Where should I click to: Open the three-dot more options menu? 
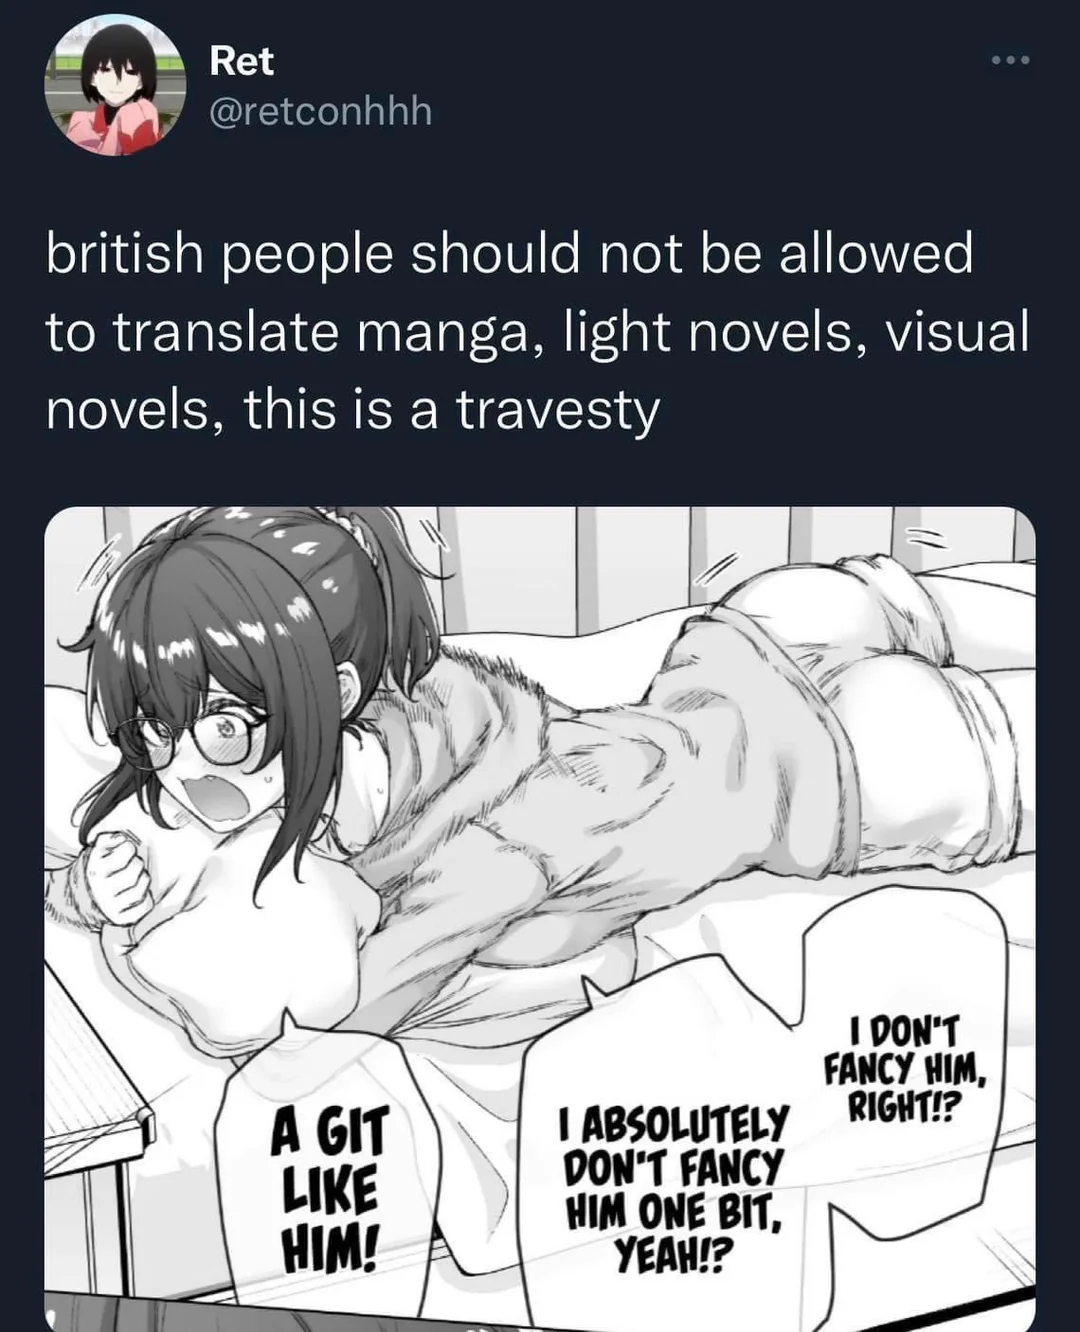[1010, 61]
